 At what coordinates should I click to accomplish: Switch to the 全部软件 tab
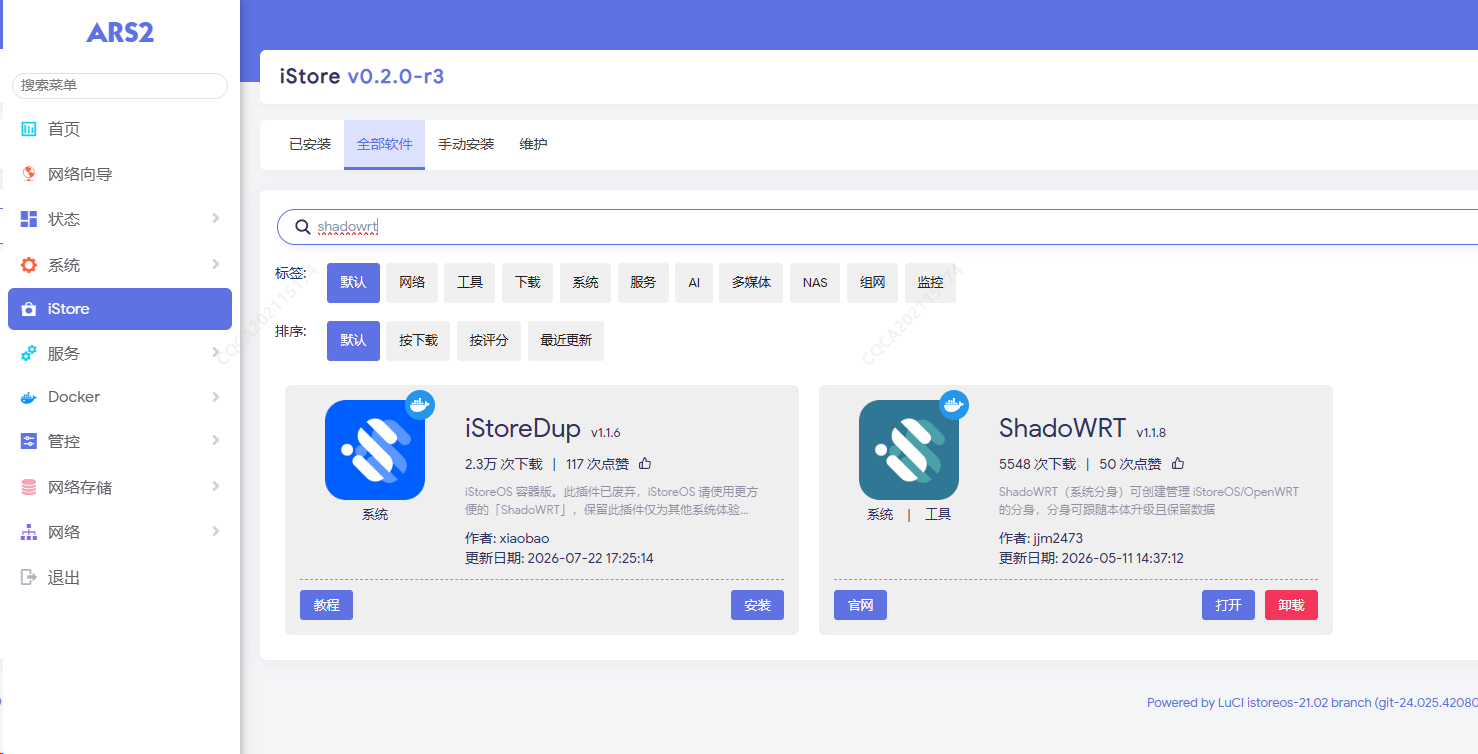point(384,144)
